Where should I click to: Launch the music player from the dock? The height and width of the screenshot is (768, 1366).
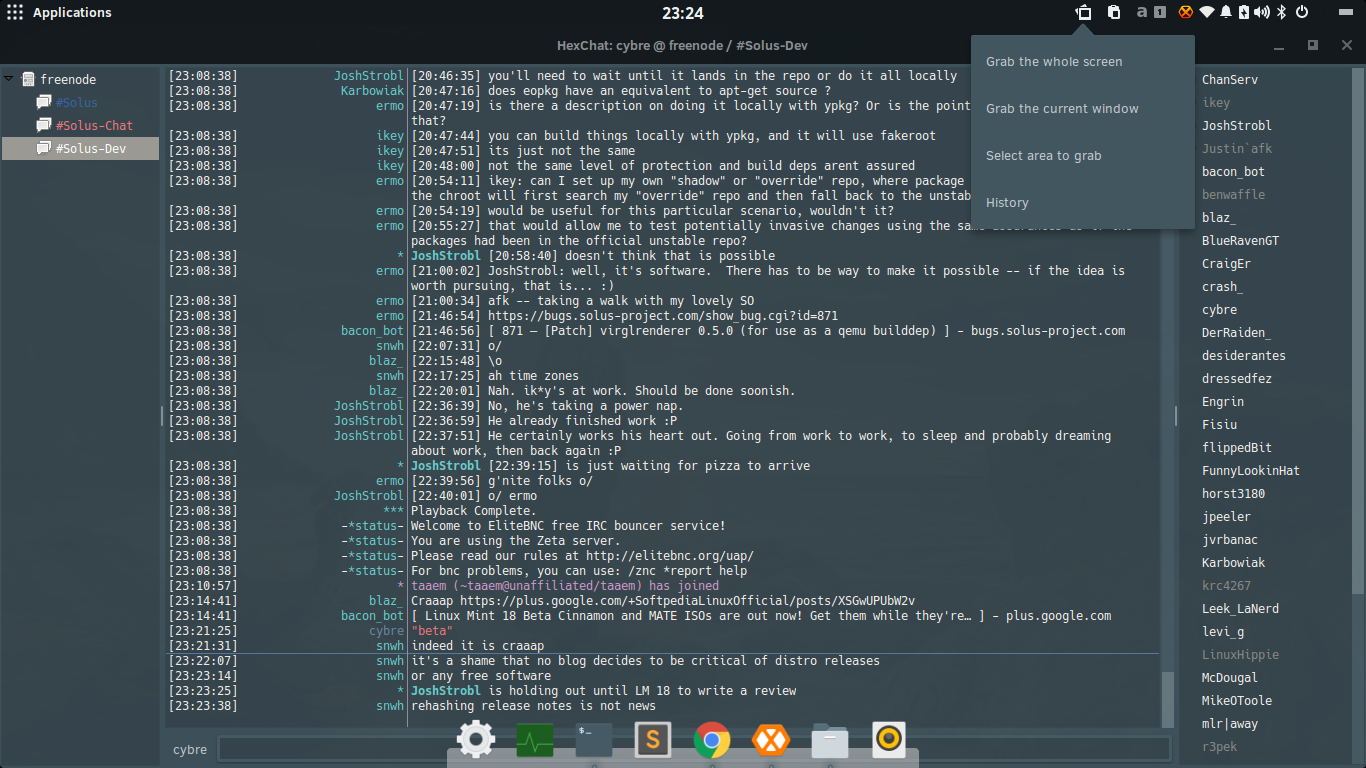point(889,740)
